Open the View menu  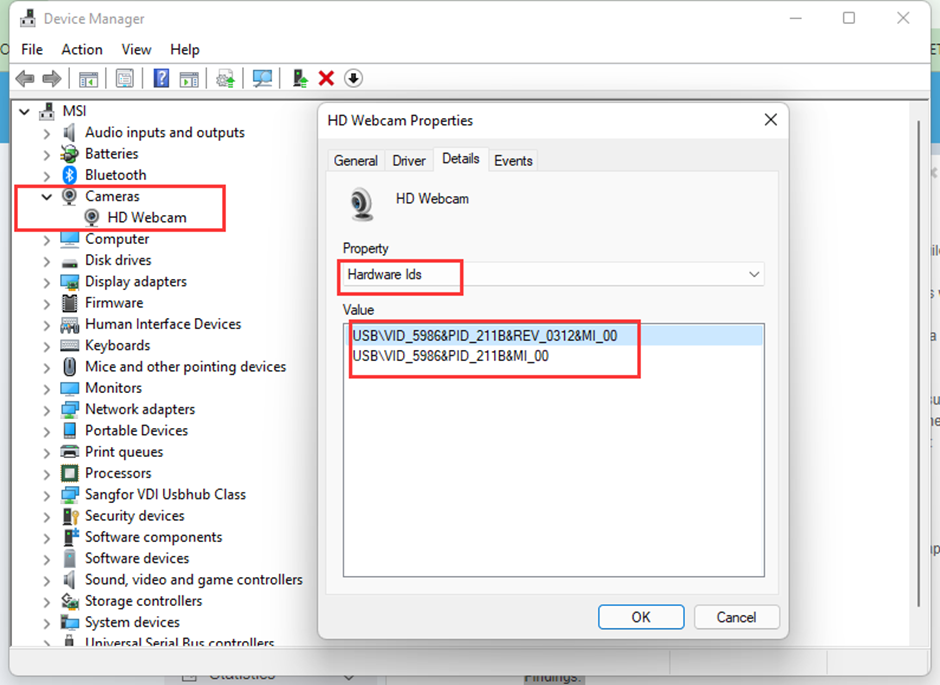coord(136,50)
